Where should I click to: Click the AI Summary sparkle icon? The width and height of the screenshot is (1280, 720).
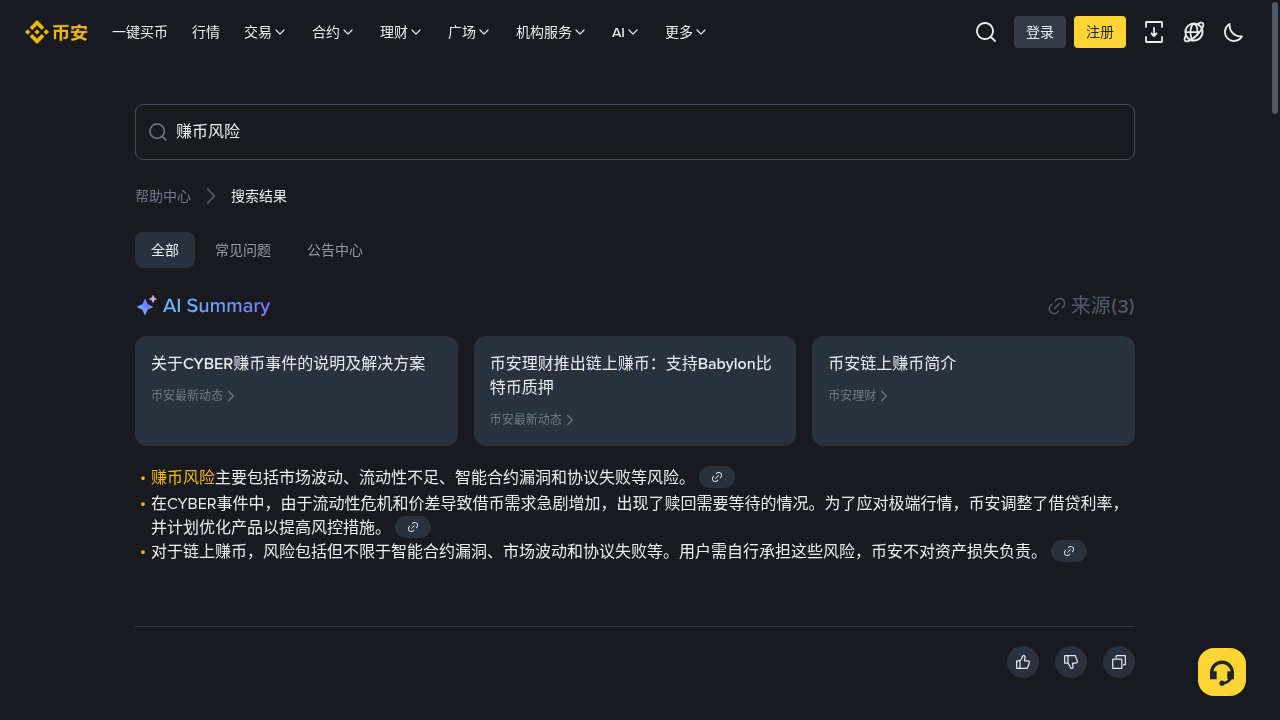pyautogui.click(x=146, y=305)
